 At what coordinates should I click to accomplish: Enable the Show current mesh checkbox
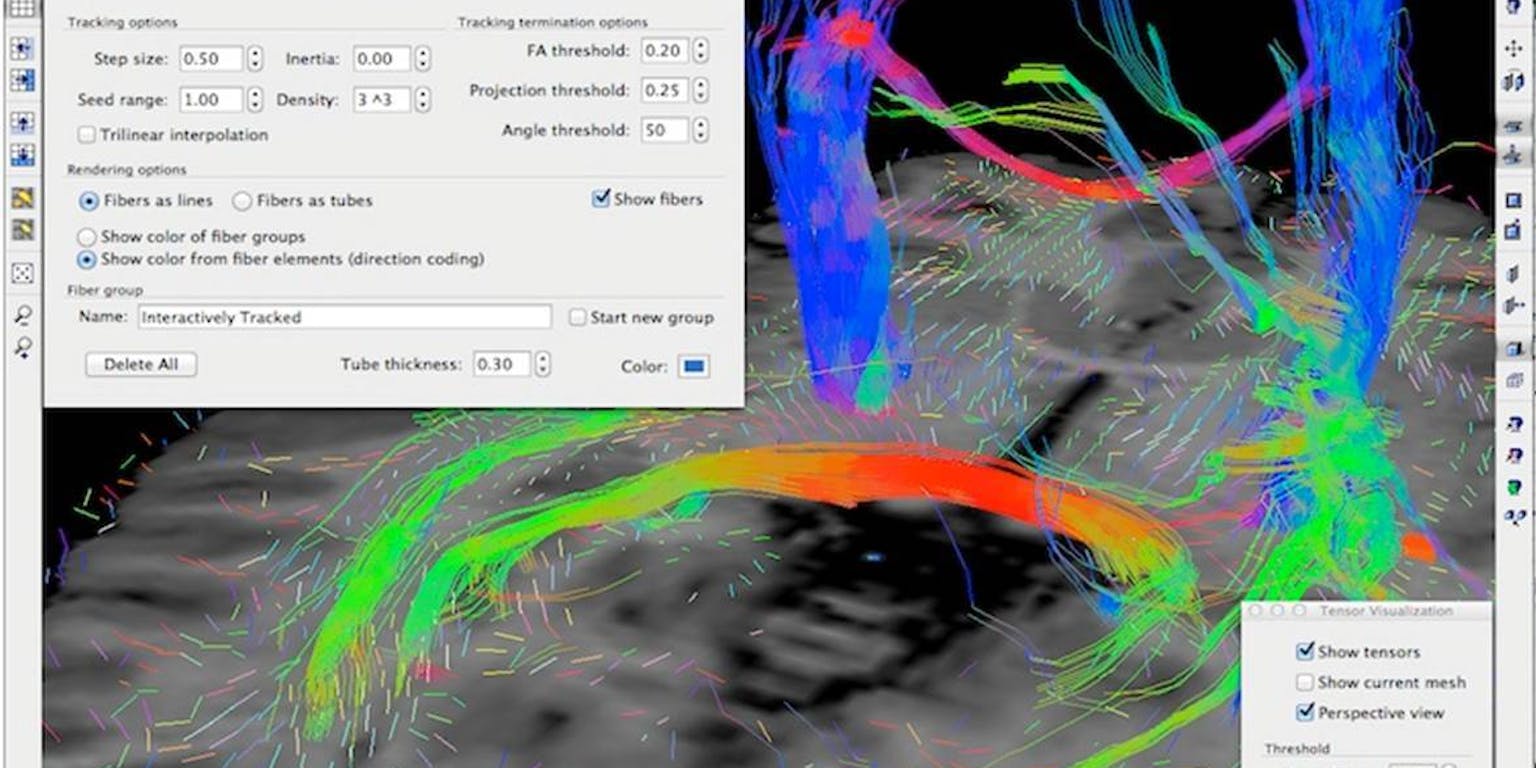[1304, 683]
